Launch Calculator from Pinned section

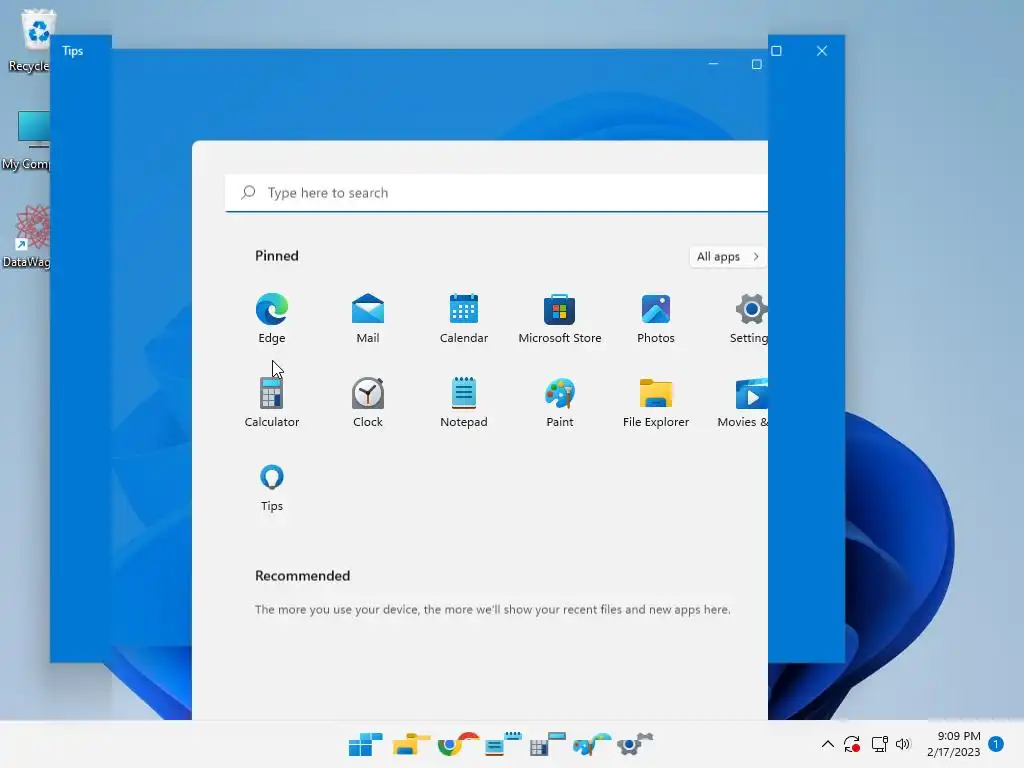tap(272, 402)
